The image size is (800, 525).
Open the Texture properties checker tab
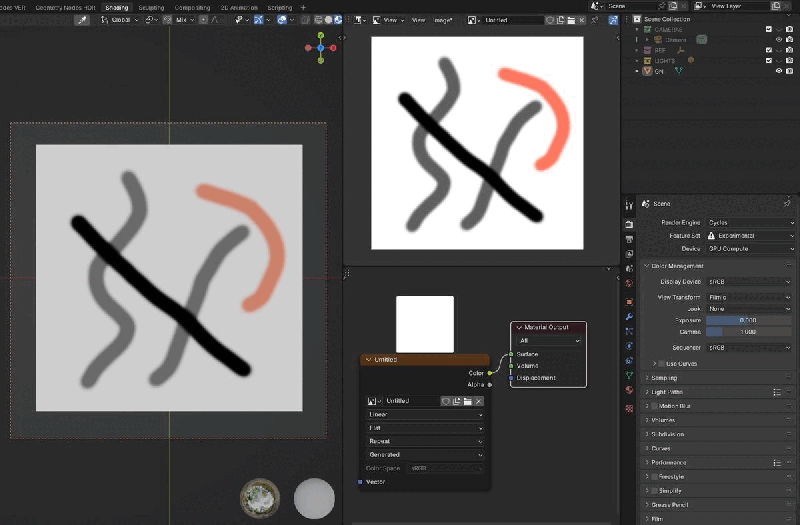pyautogui.click(x=629, y=409)
